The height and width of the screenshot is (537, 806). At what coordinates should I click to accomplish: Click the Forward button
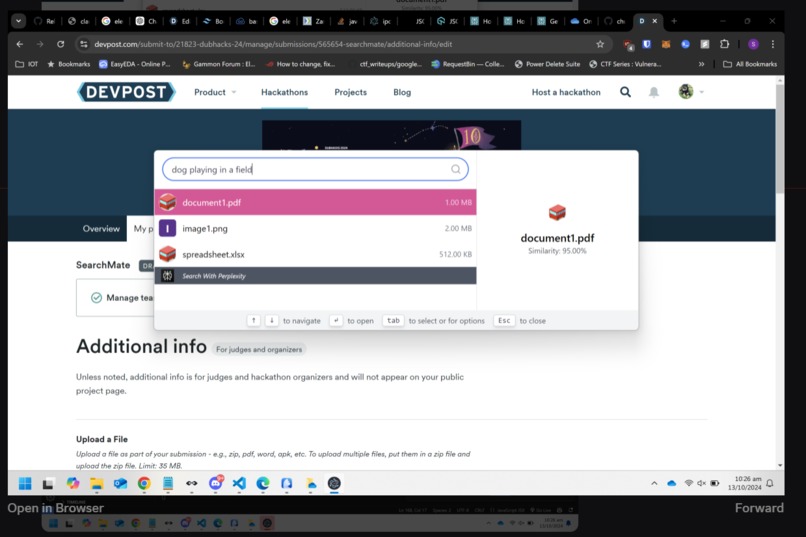[x=759, y=508]
